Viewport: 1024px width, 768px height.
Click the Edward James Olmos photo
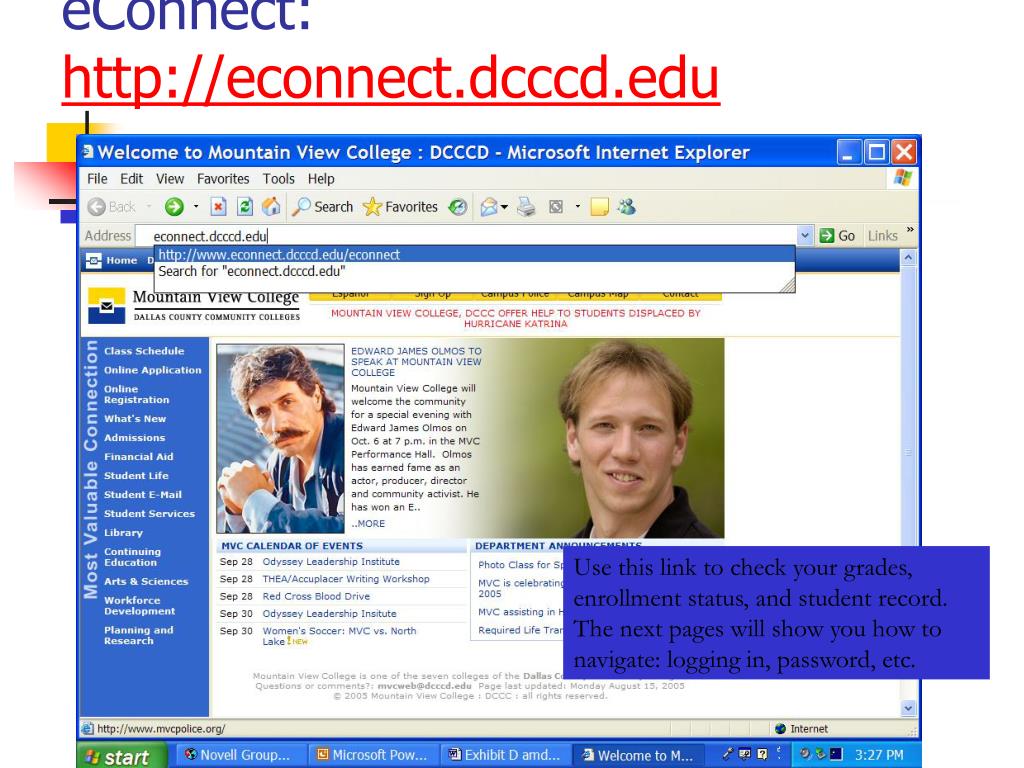tap(280, 439)
